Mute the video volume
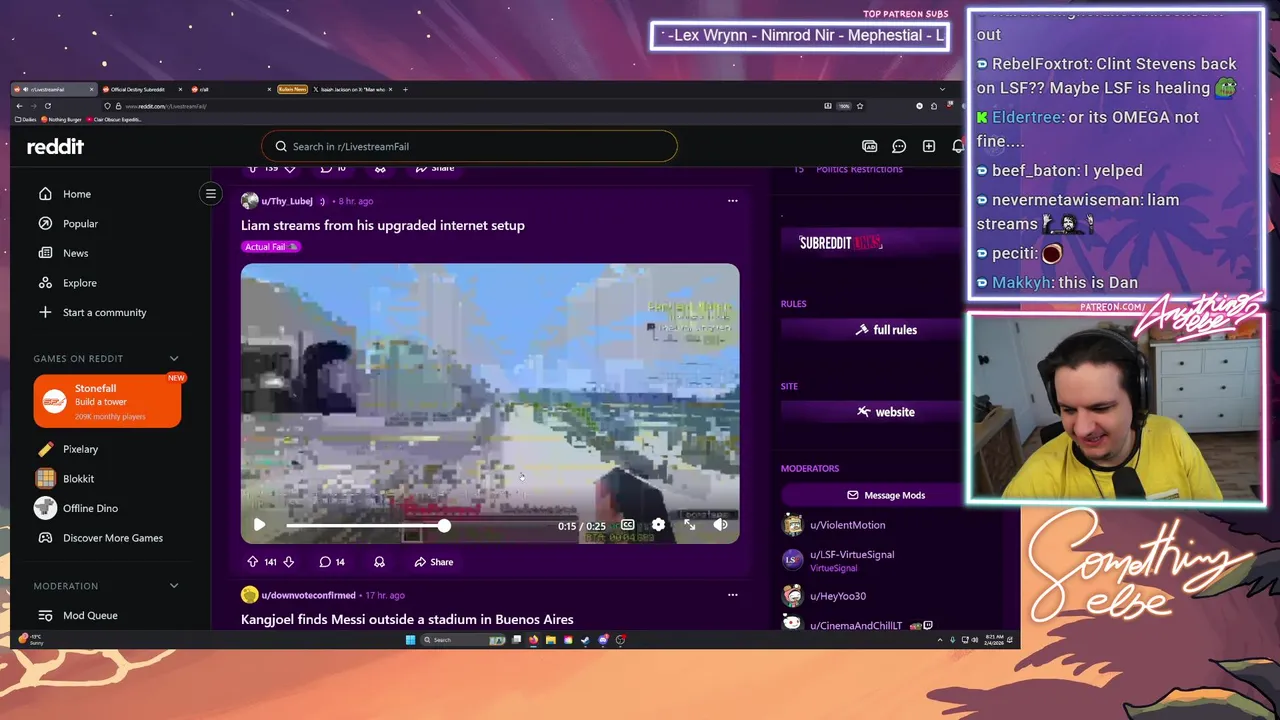The width and height of the screenshot is (1280, 720). (x=720, y=525)
